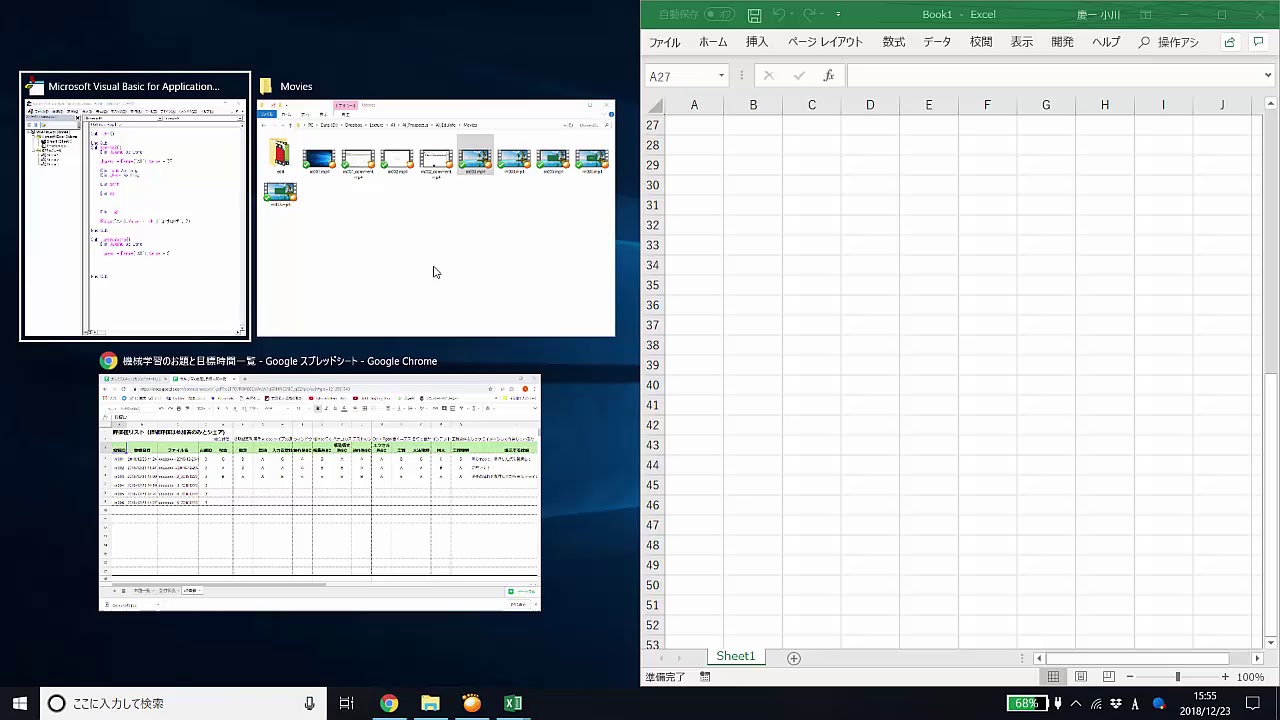Image resolution: width=1280 pixels, height=720 pixels.
Task: Expand the formula bar chevron
Action: tap(1268, 76)
